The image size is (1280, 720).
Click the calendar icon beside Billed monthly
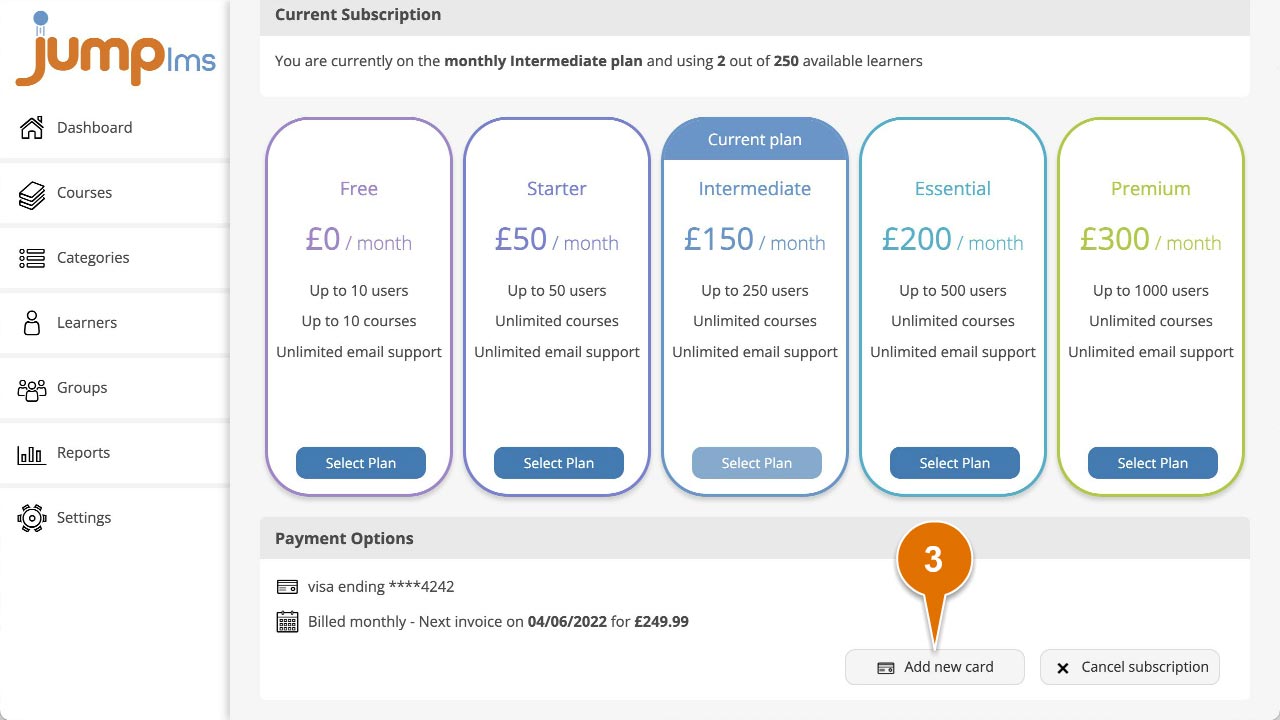tap(287, 622)
